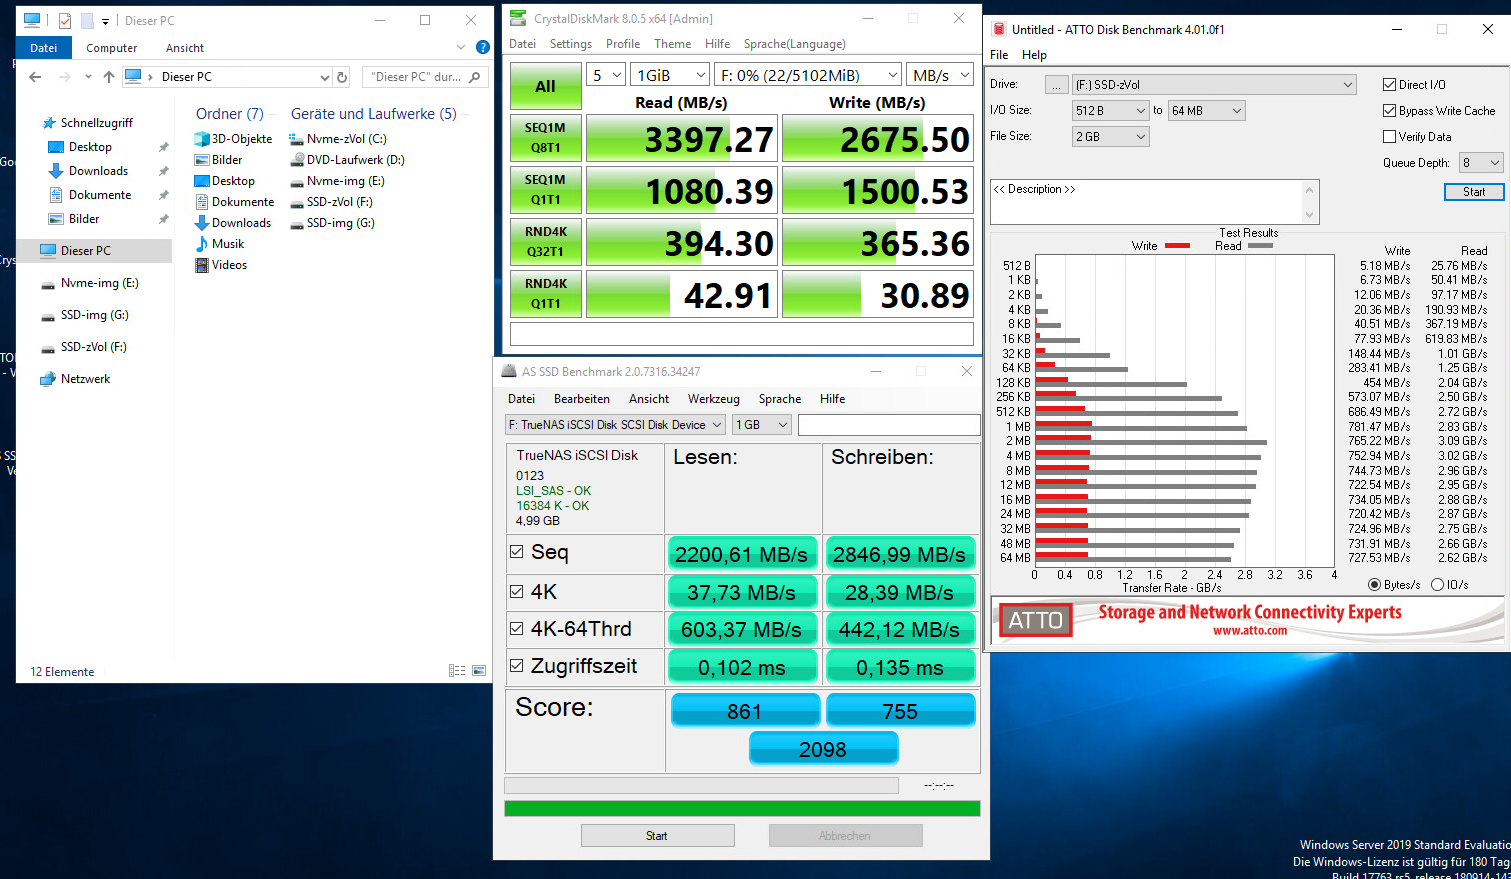The width and height of the screenshot is (1511, 879).
Task: Uncheck the 4K-64Thrd test checkbox
Action: (517, 629)
